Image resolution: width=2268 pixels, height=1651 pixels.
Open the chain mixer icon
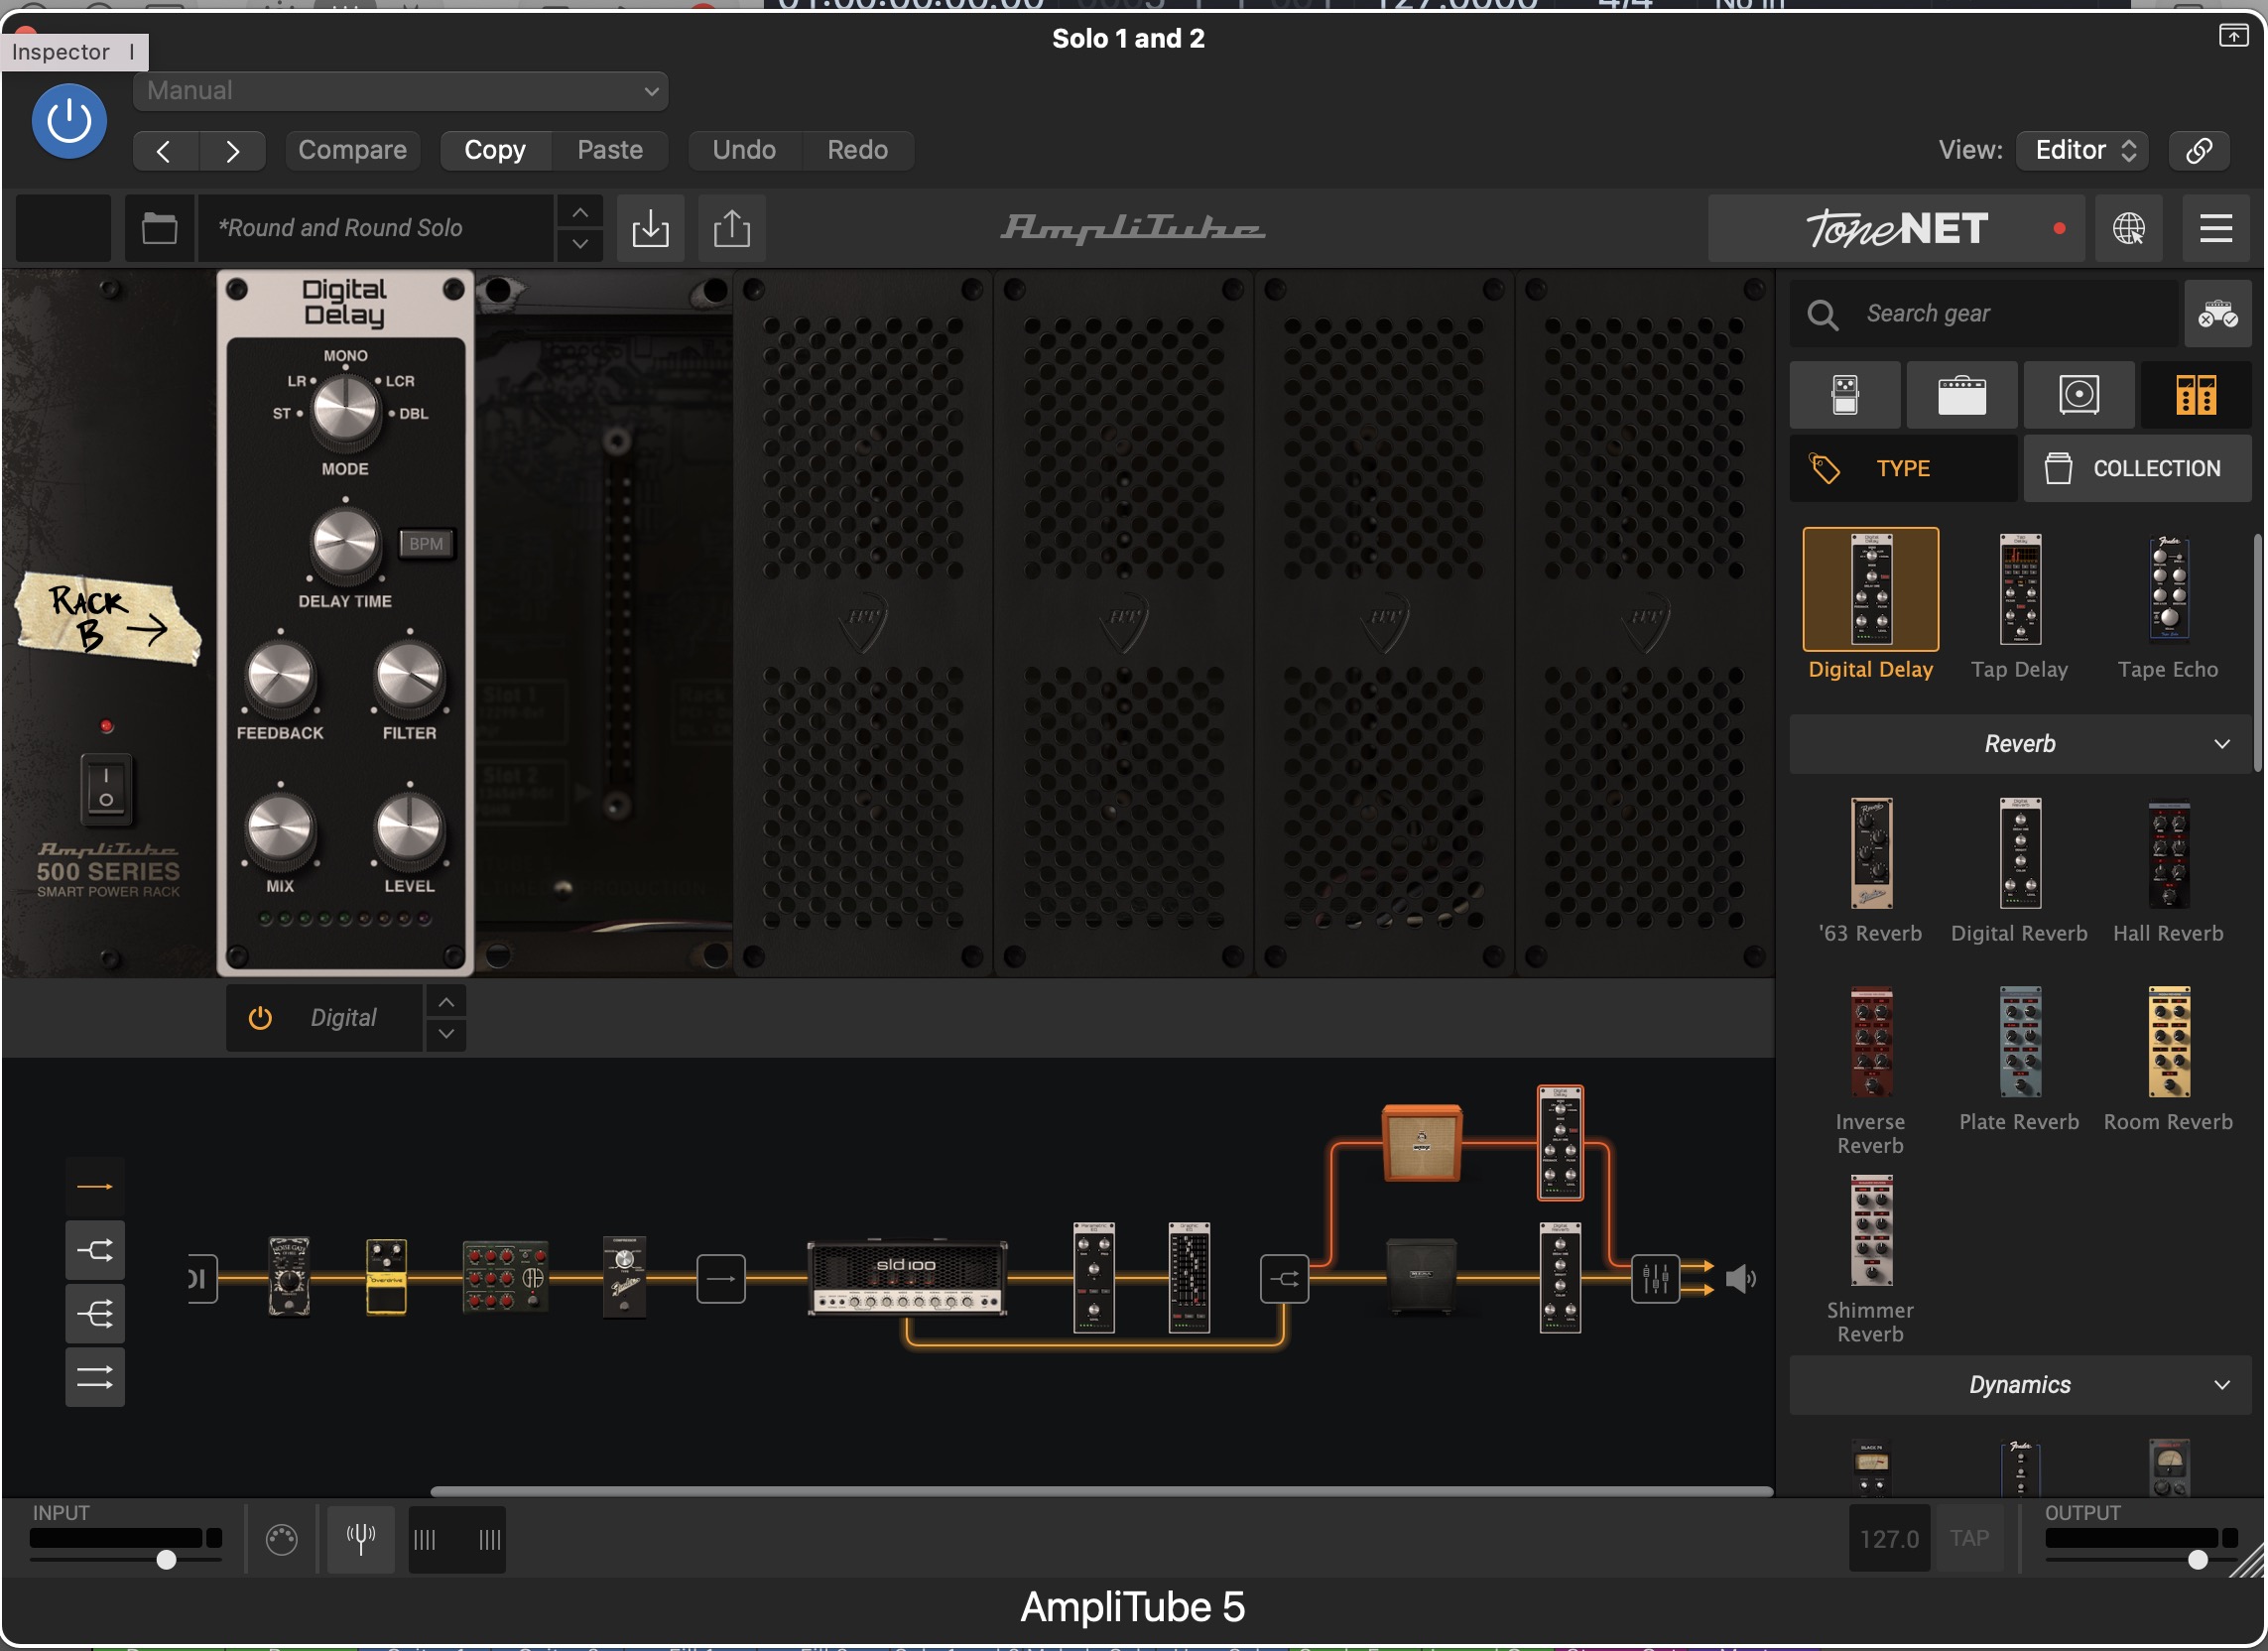click(1655, 1279)
